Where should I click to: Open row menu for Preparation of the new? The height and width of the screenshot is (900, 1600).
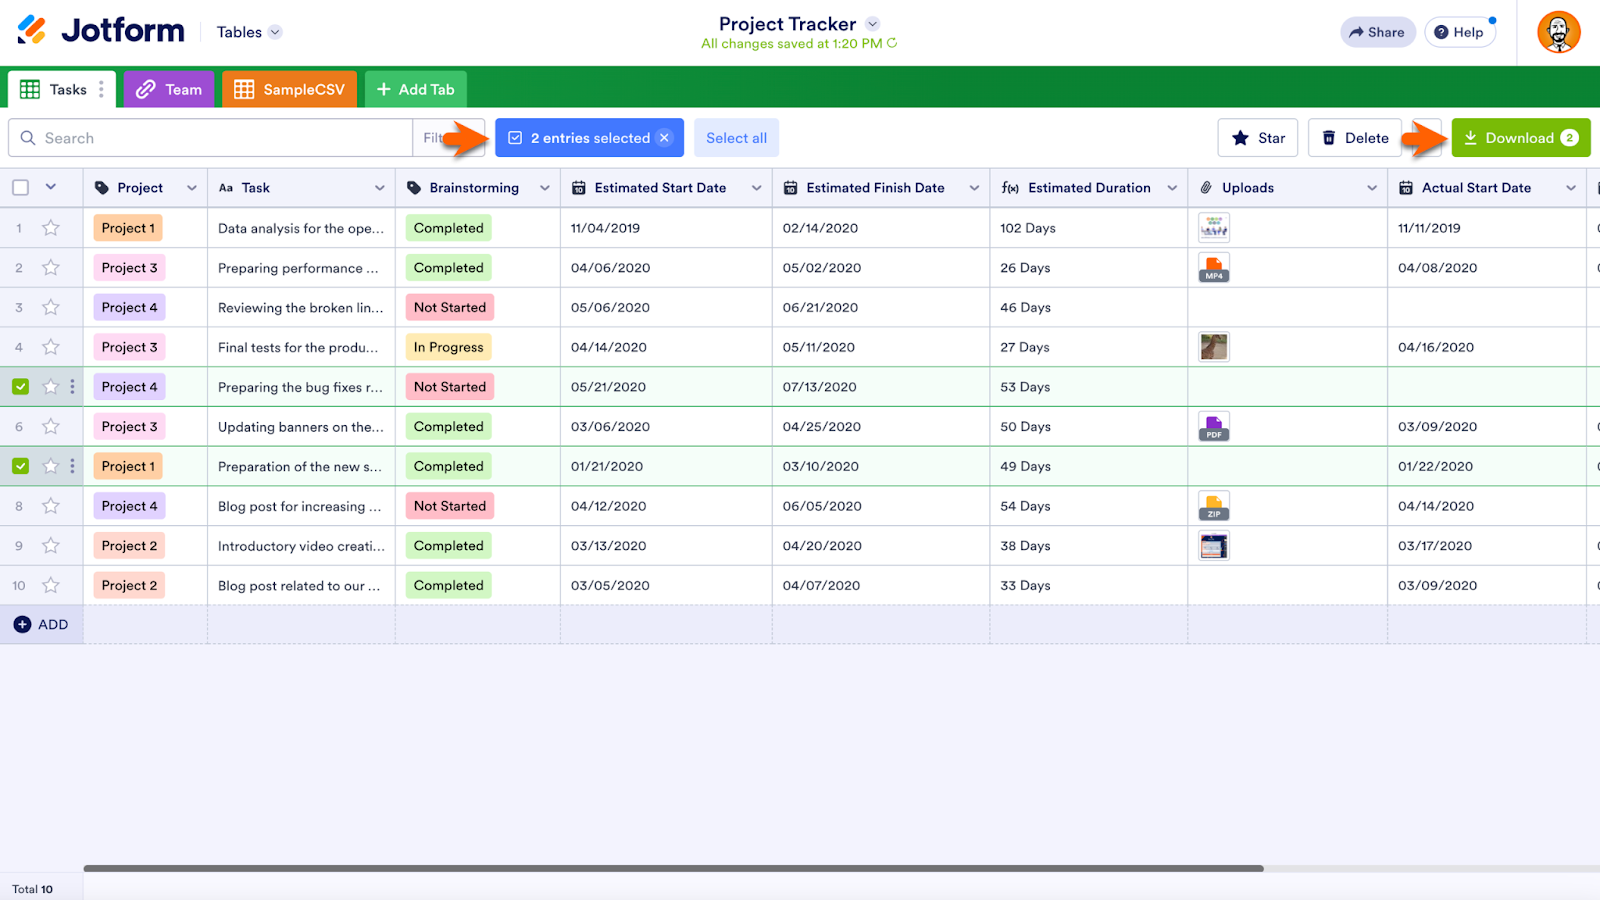click(x=72, y=466)
